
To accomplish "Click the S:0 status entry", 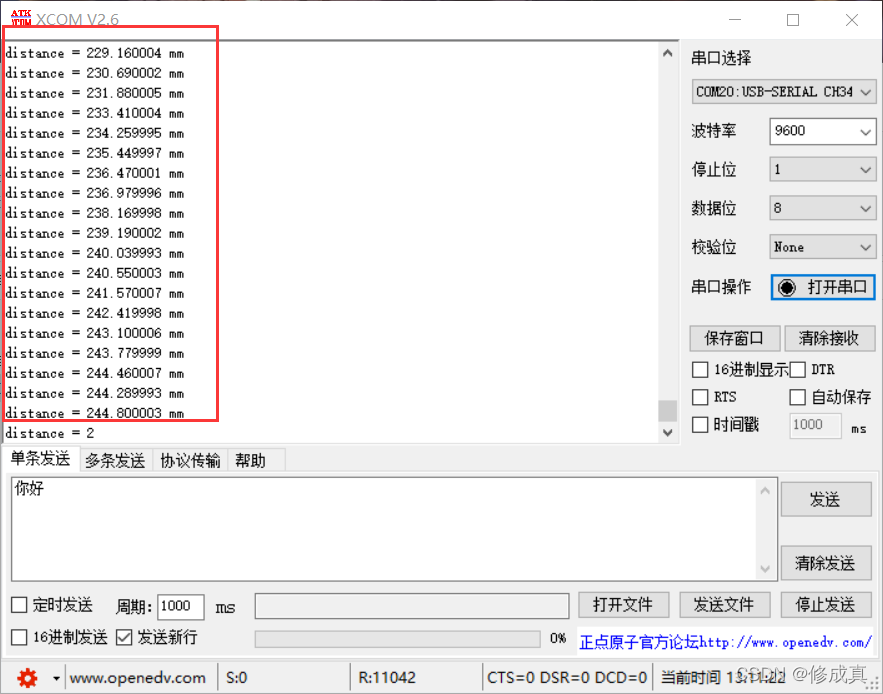I will (x=237, y=678).
